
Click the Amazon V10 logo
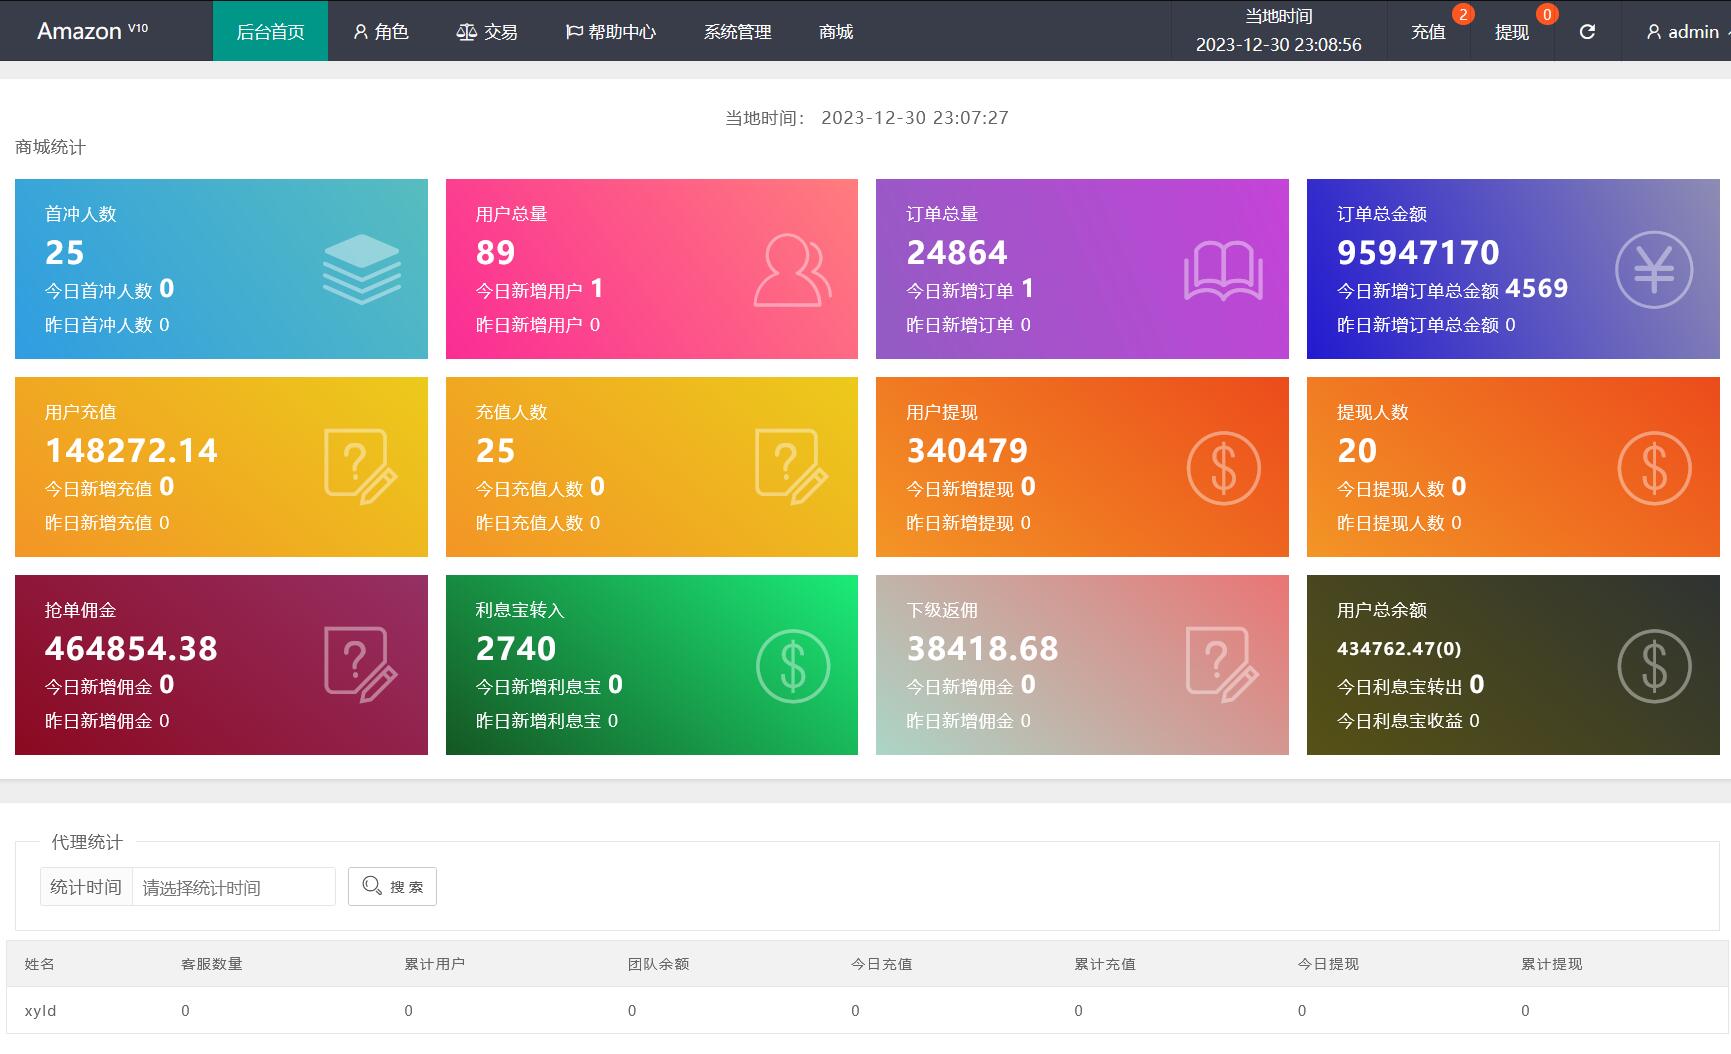pyautogui.click(x=92, y=31)
